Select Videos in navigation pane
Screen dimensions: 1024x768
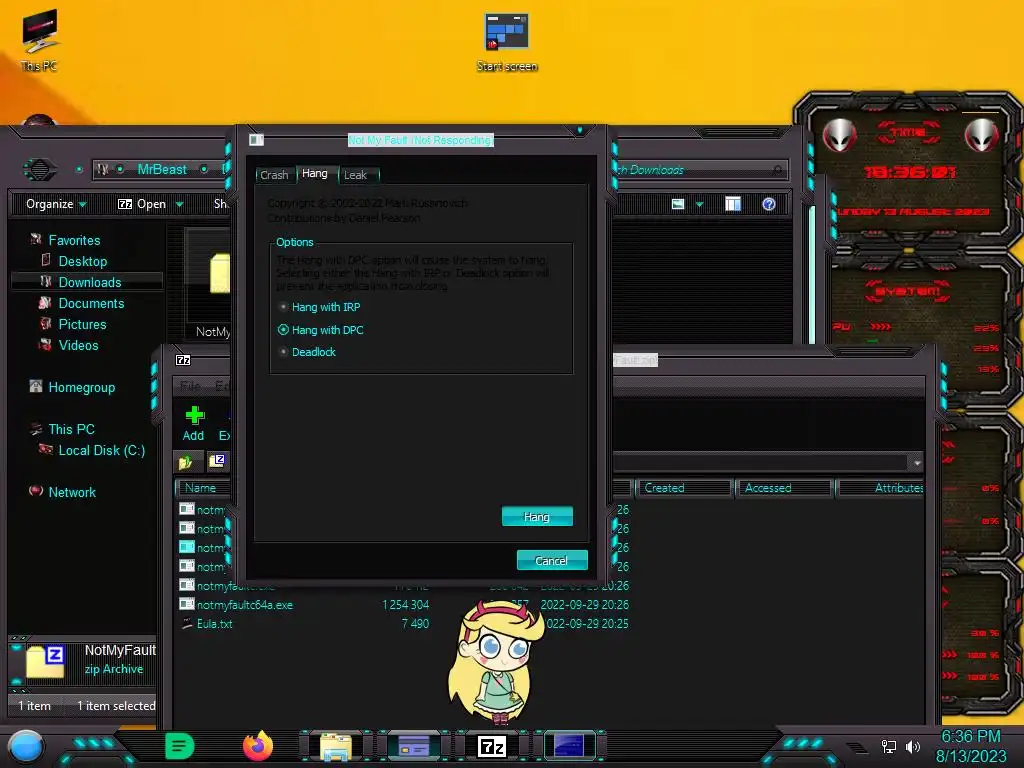click(x=78, y=345)
